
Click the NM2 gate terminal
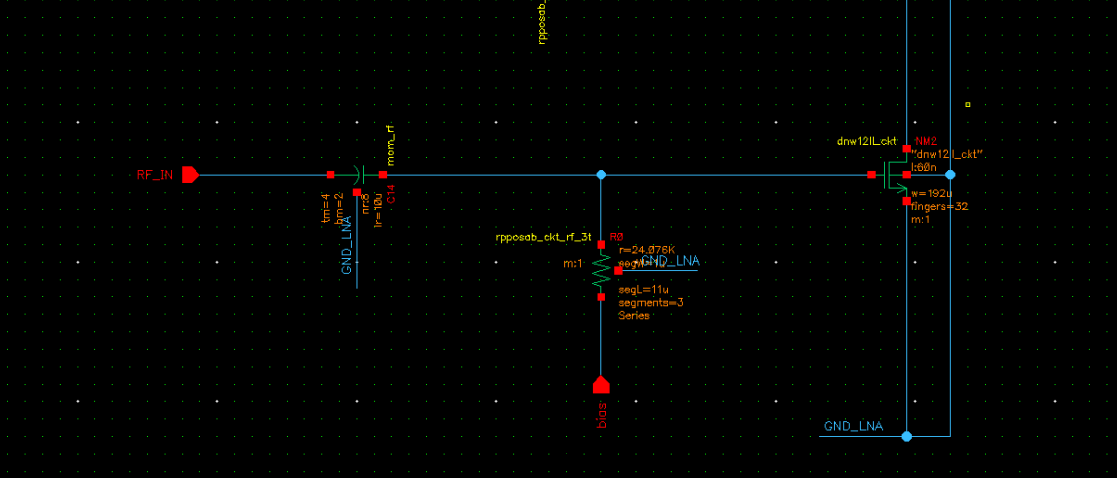pyautogui.click(x=872, y=175)
